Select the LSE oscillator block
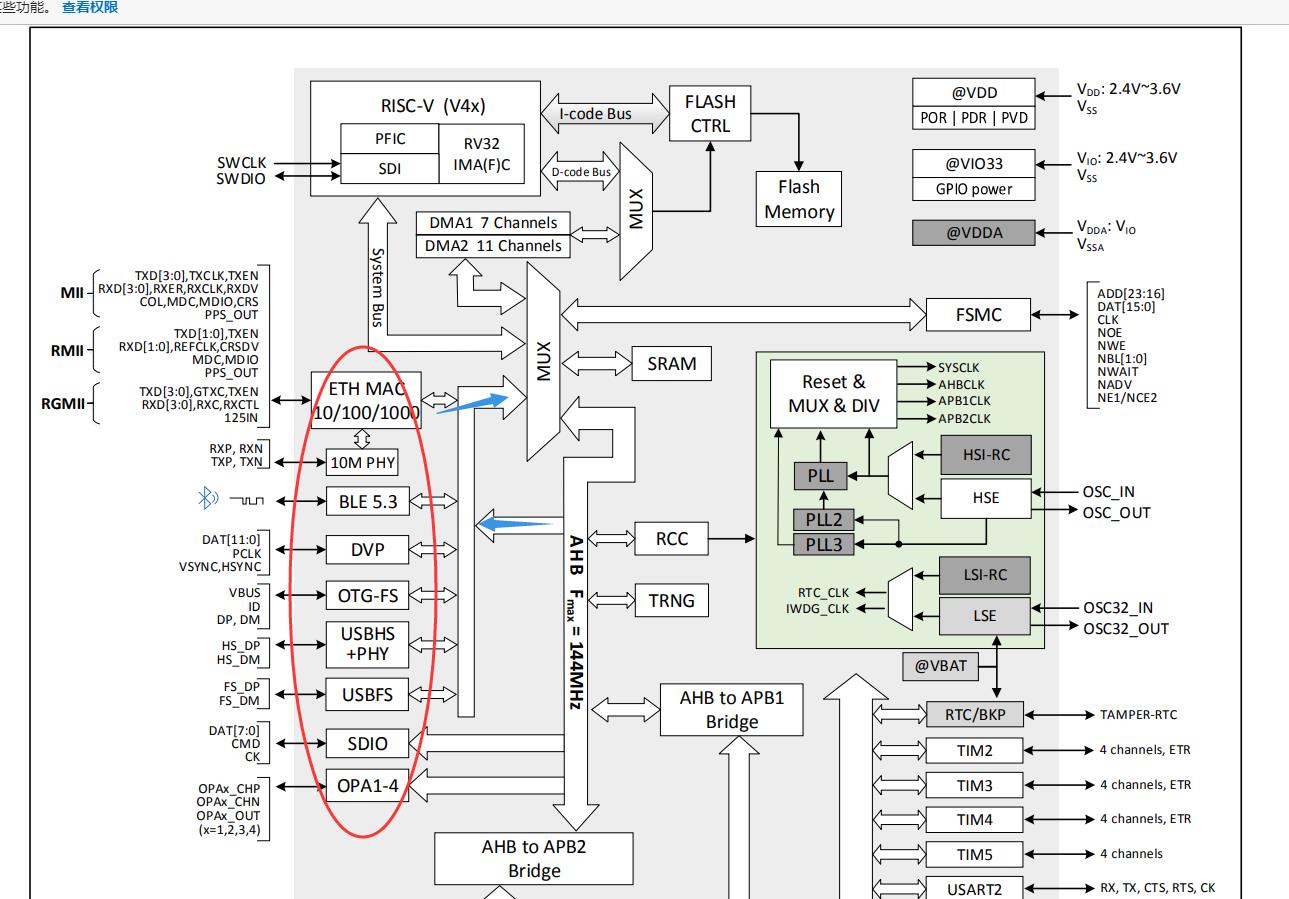The image size is (1289, 899). (x=985, y=615)
